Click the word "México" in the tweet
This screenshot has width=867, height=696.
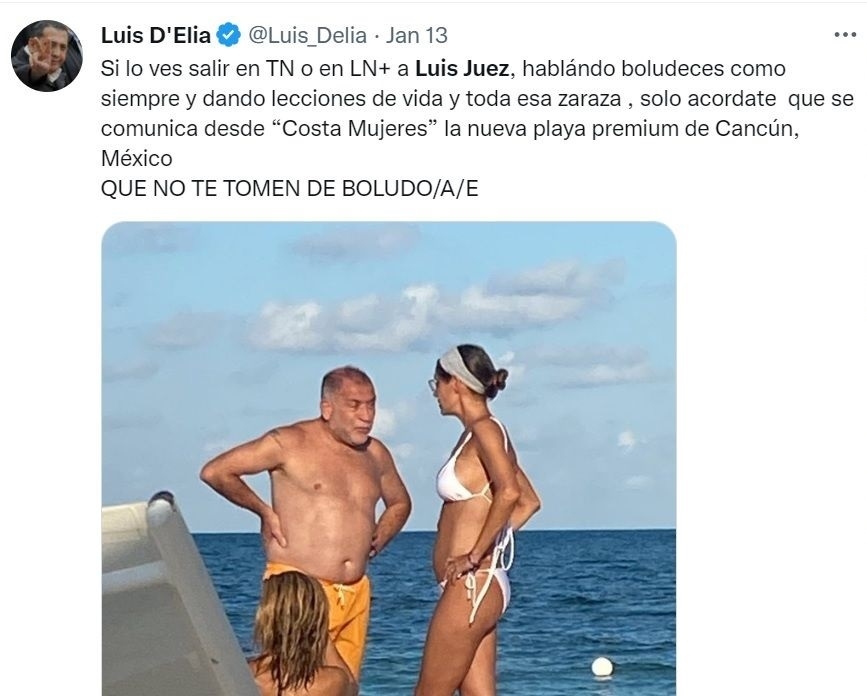tap(137, 159)
